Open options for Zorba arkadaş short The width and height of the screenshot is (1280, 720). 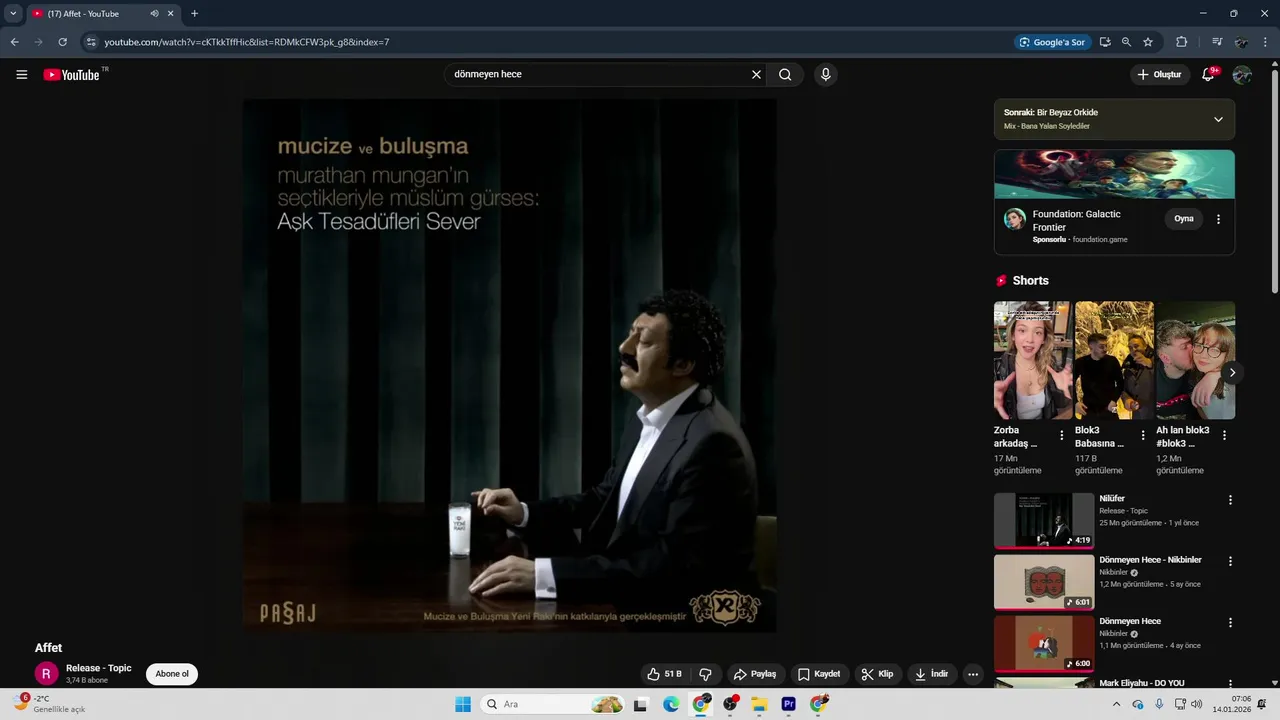tap(1062, 436)
